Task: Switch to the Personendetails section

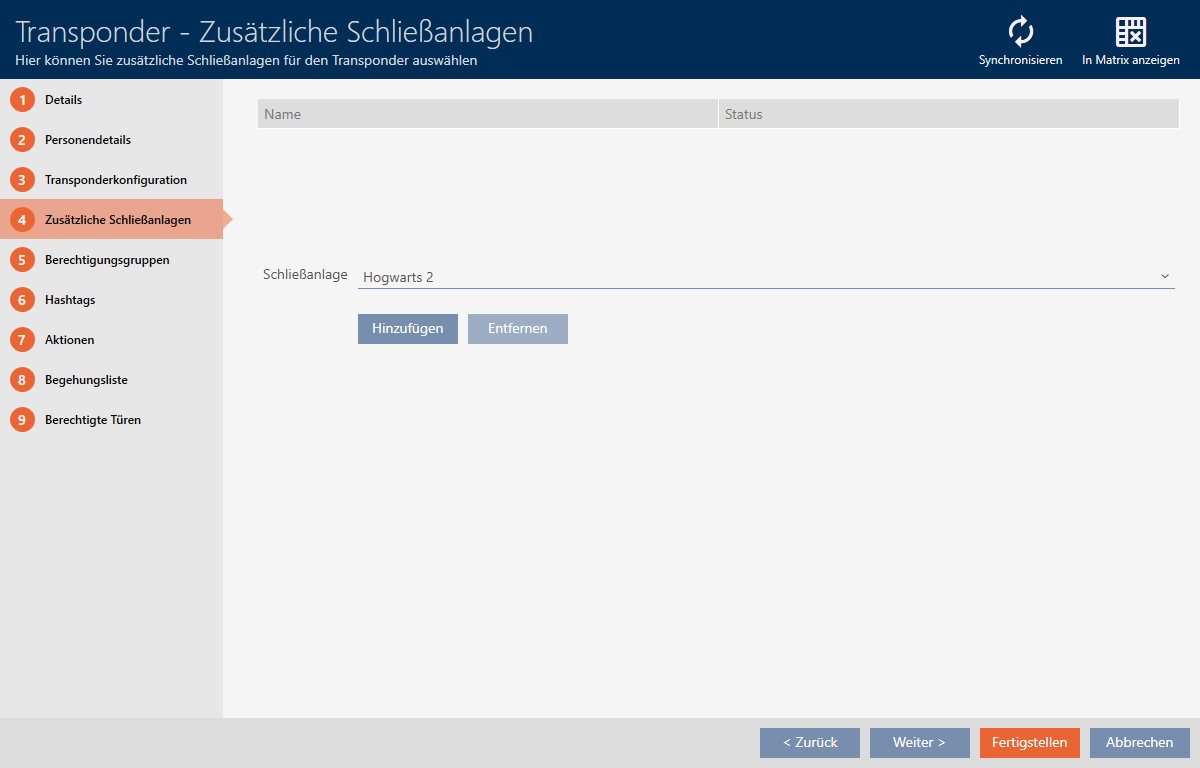Action: click(88, 140)
